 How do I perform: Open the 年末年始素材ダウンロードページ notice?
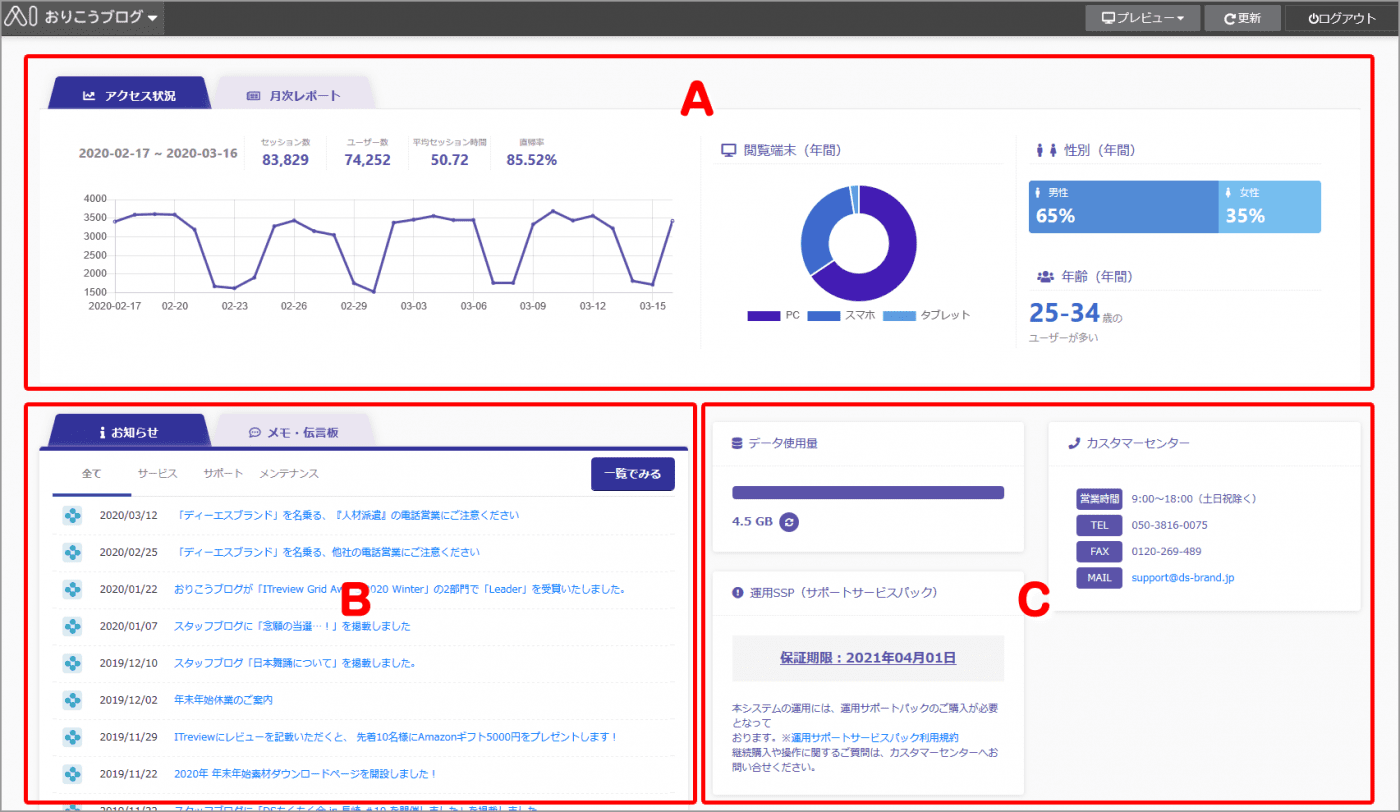click(x=306, y=774)
